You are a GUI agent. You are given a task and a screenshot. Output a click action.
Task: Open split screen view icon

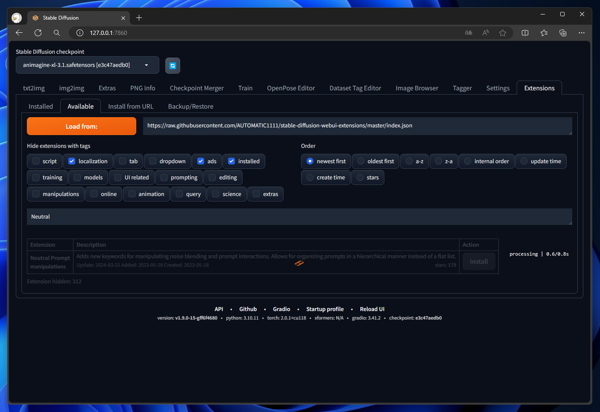coord(525,33)
